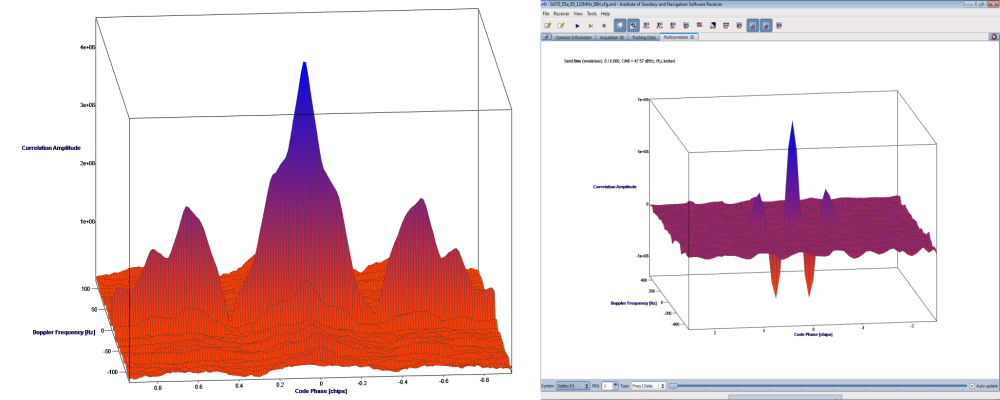The height and width of the screenshot is (400, 1000).
Task: Open the Receiver menu
Action: (561, 13)
